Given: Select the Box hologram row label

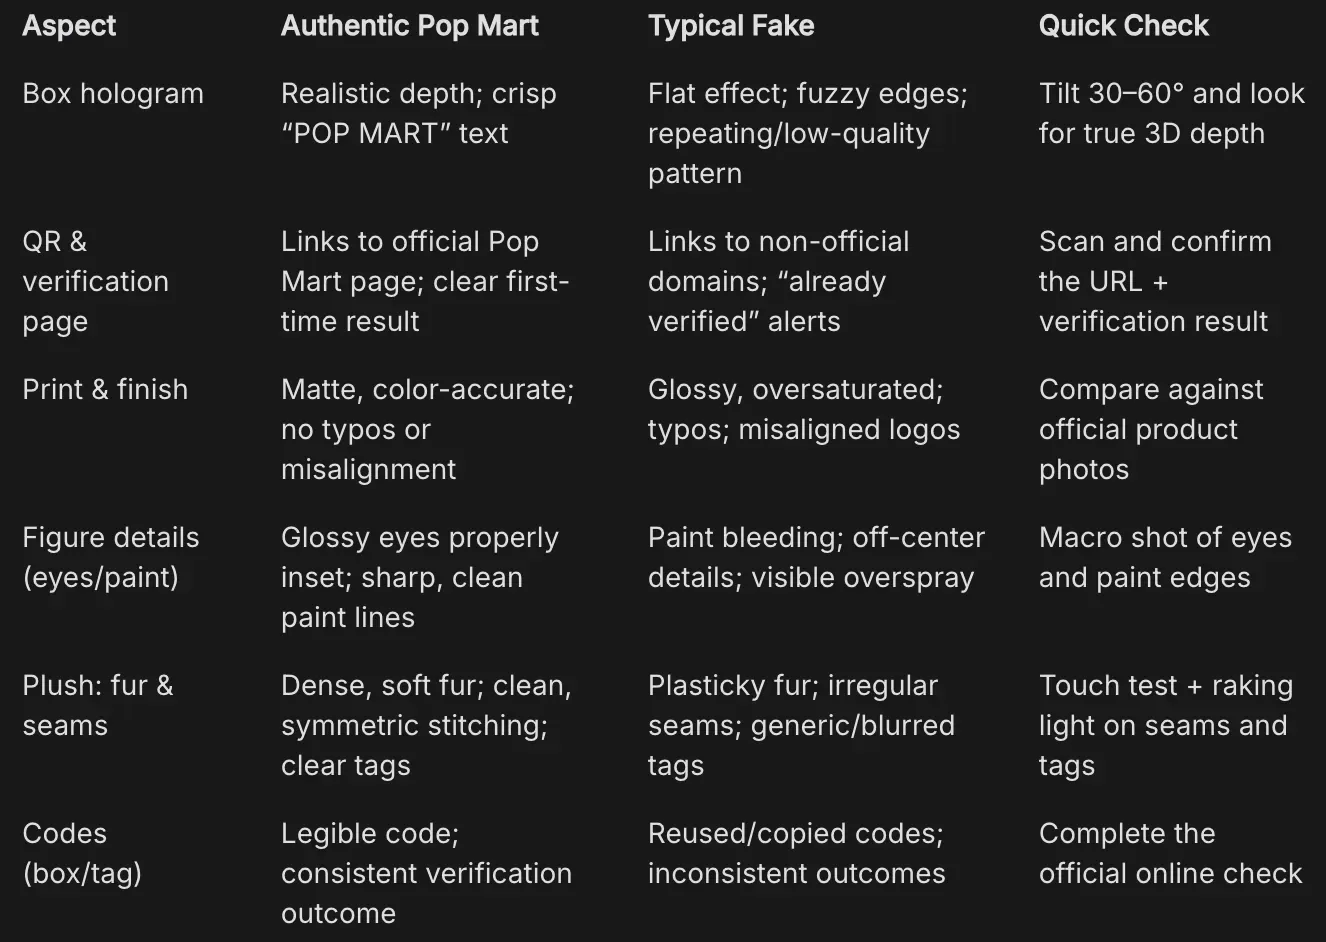Looking at the screenshot, I should click(x=113, y=94).
